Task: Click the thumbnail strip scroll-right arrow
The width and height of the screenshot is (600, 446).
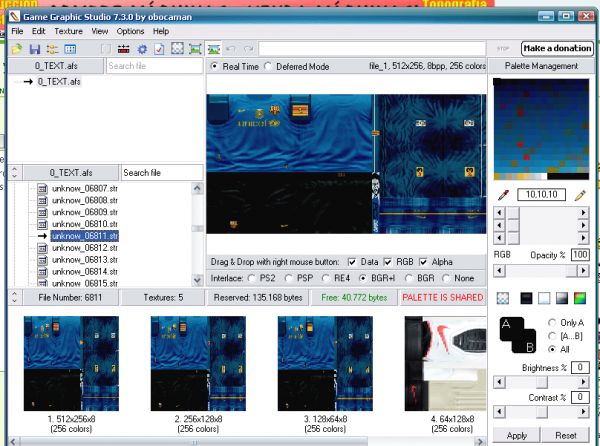Action: (481, 442)
